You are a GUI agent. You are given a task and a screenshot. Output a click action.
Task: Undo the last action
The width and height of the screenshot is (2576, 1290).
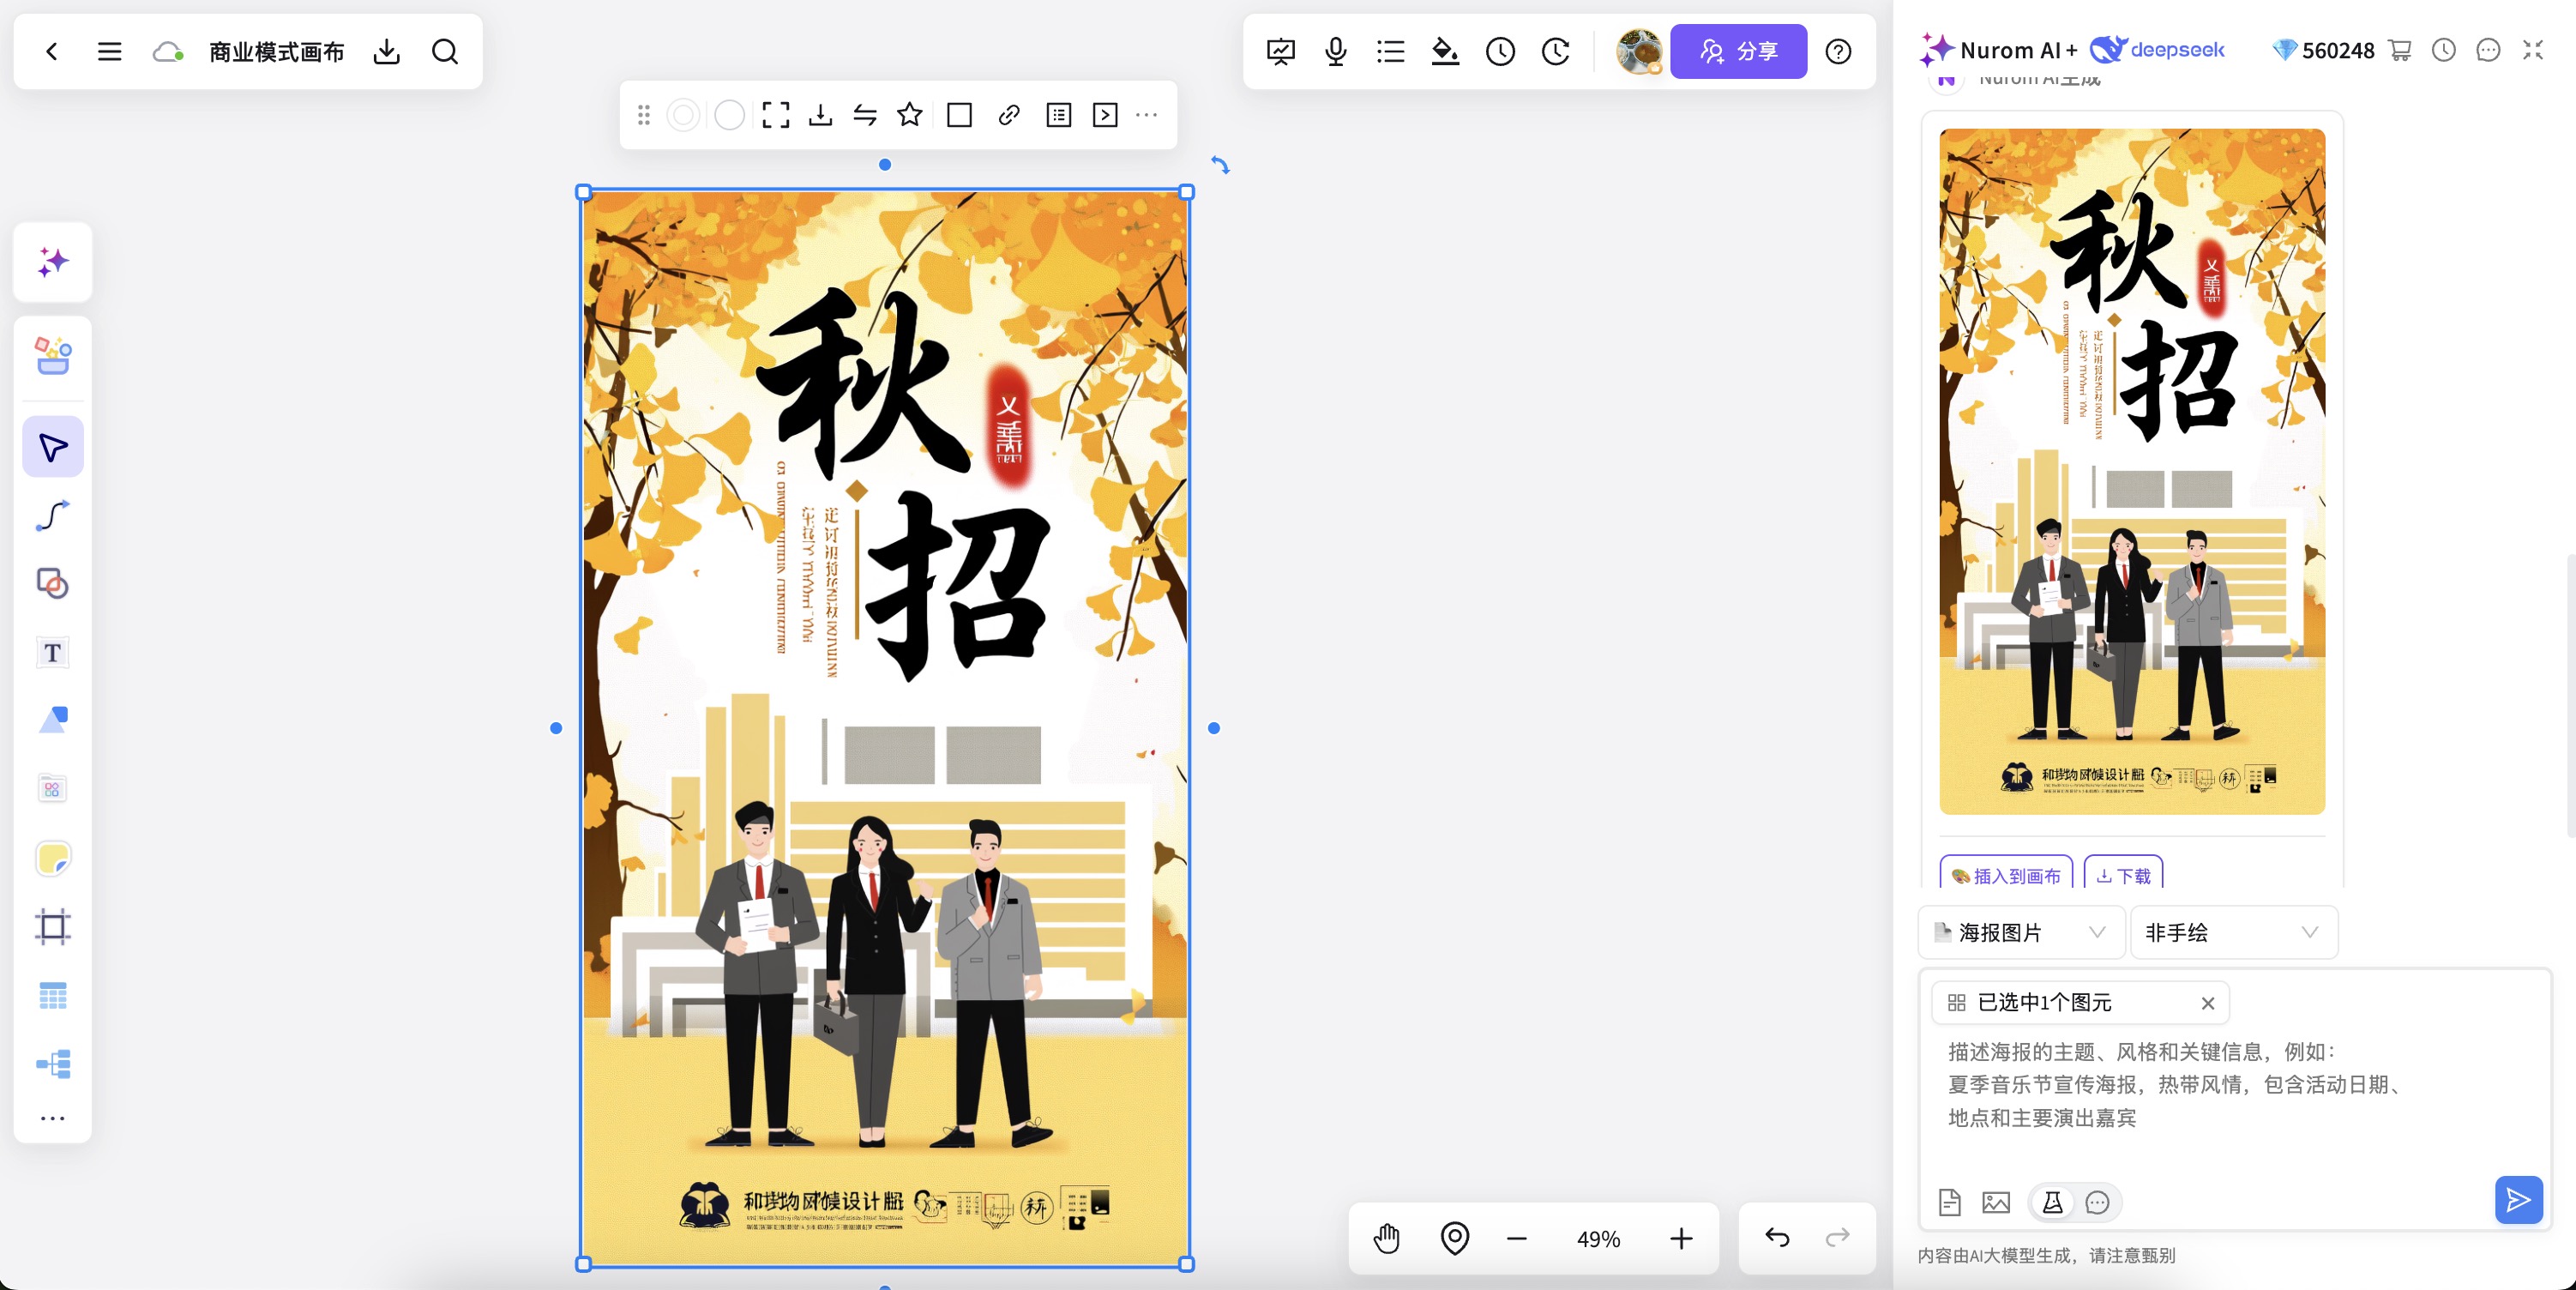[x=1777, y=1238]
